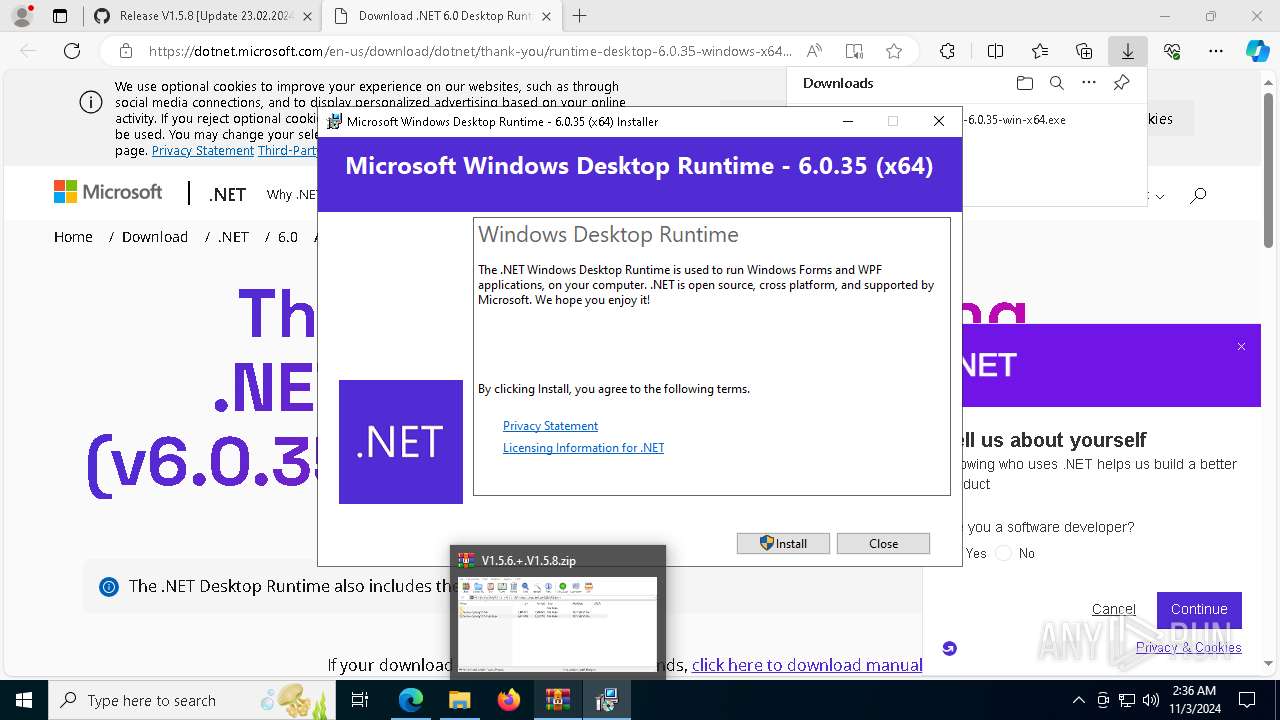Screen dimensions: 1280x720
Task: Click 6.0 in the breadcrumb
Action: [288, 237]
